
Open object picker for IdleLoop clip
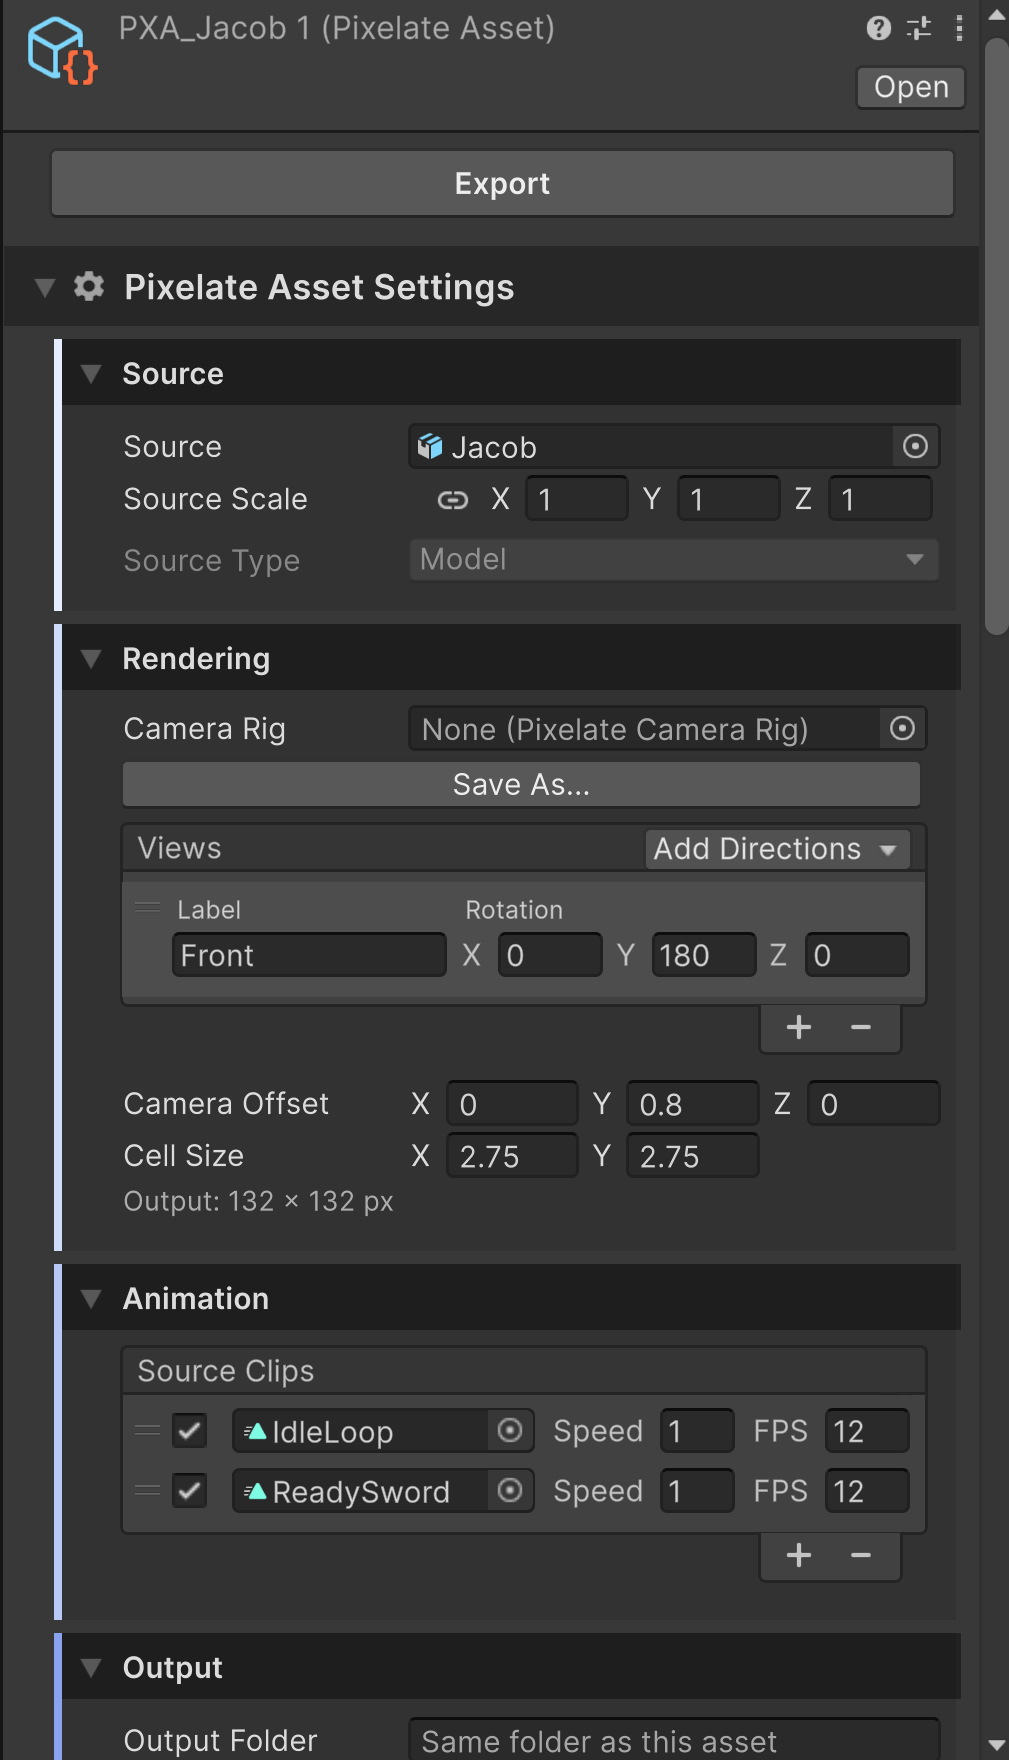coord(510,1431)
